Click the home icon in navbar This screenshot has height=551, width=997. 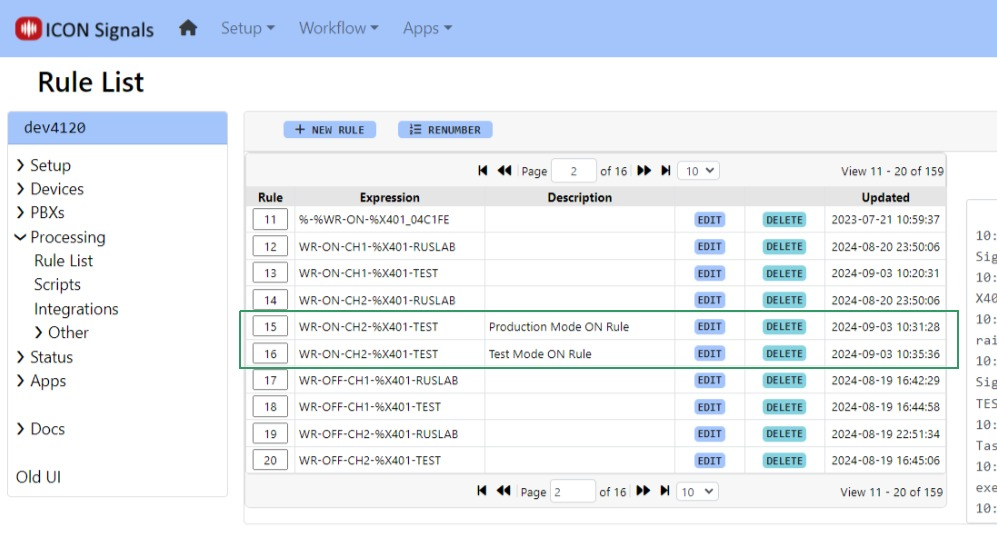(188, 28)
